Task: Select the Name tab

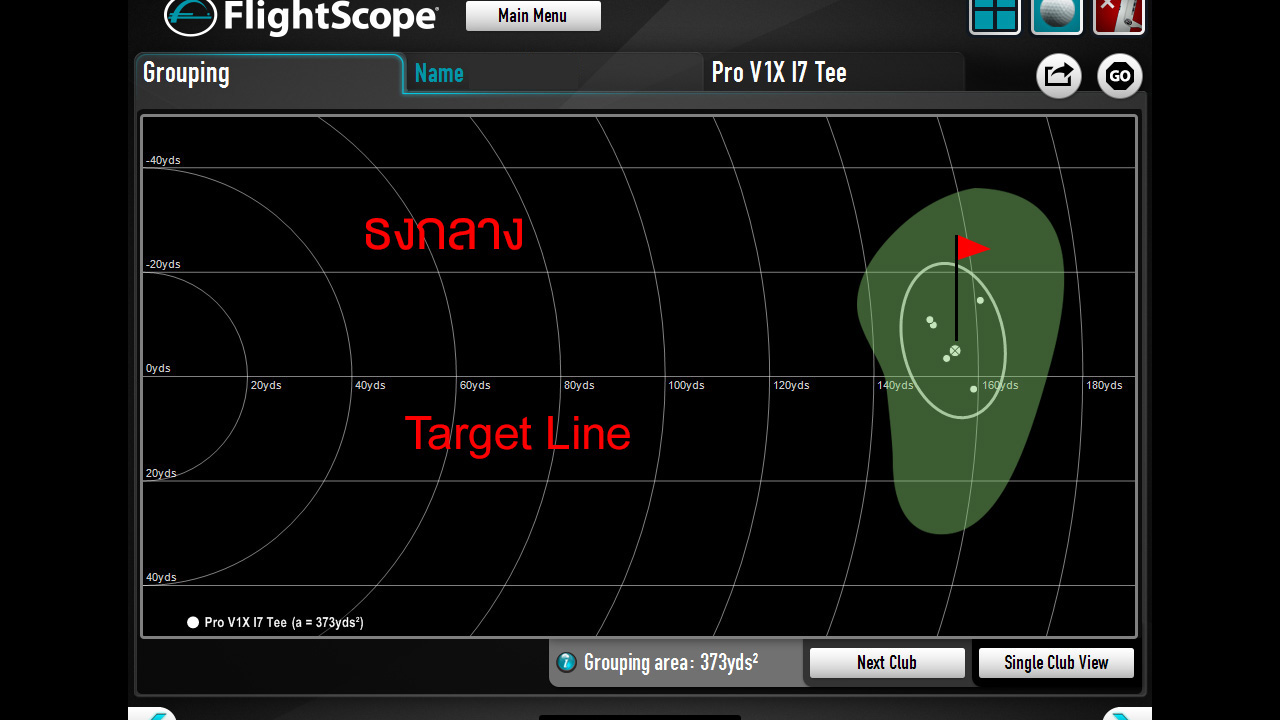Action: (554, 73)
